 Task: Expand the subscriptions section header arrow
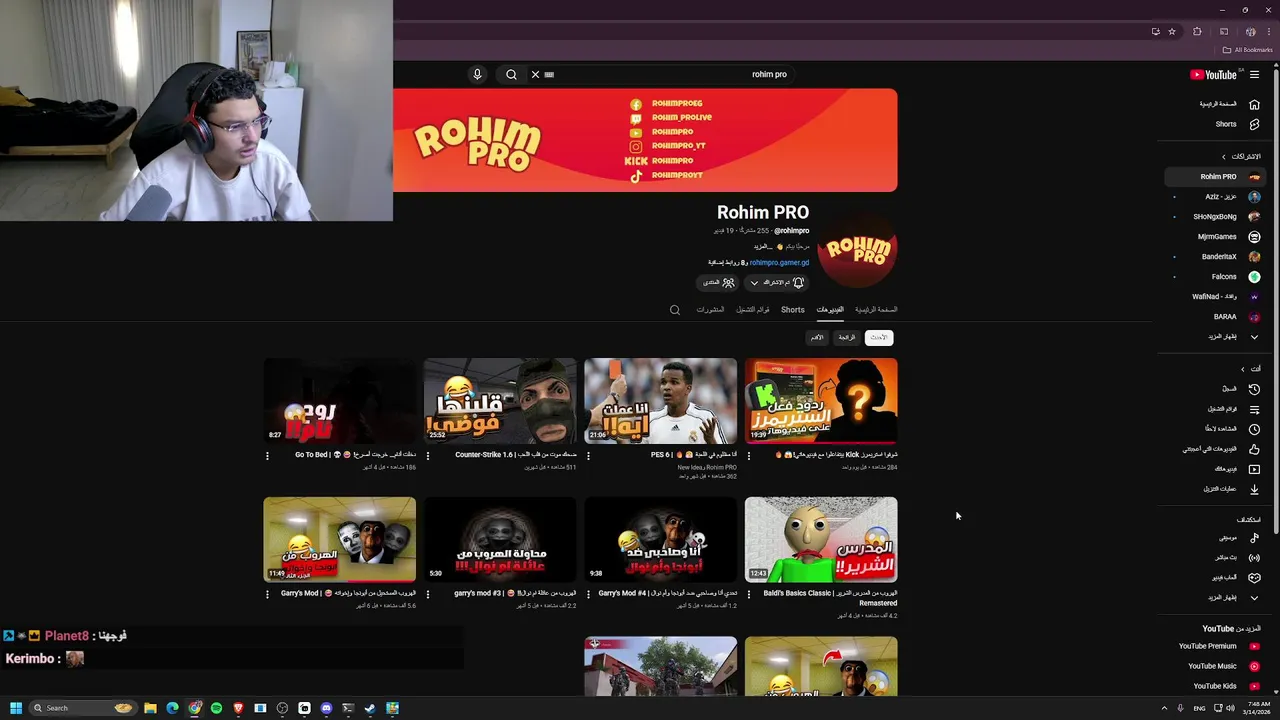(1223, 156)
